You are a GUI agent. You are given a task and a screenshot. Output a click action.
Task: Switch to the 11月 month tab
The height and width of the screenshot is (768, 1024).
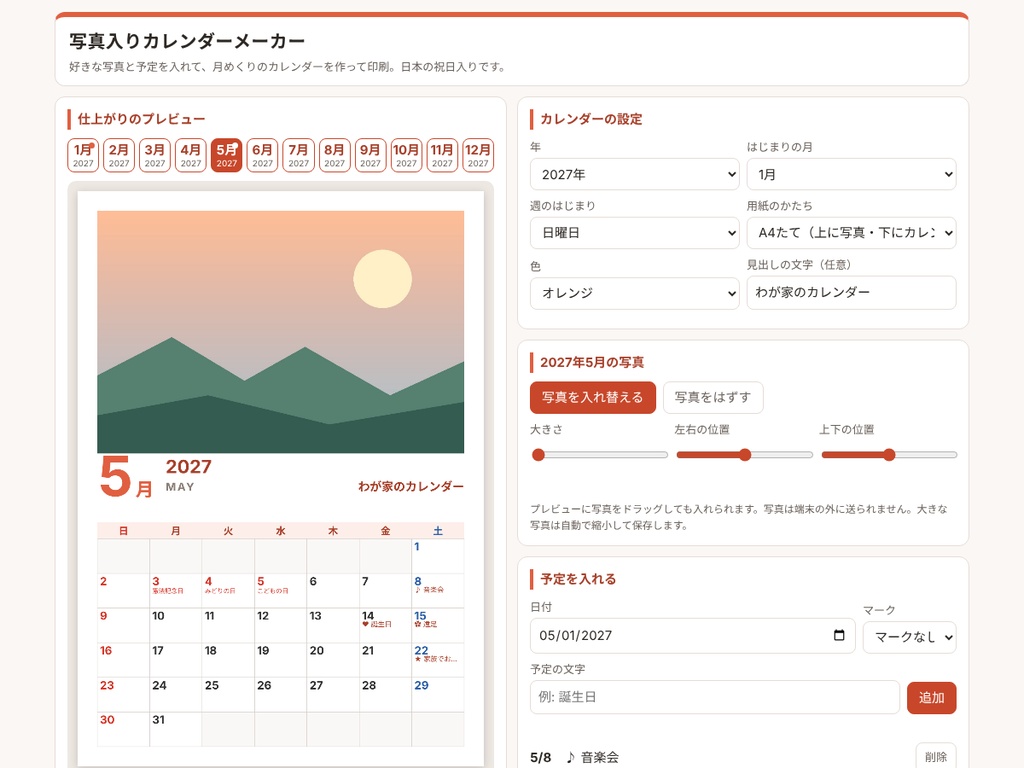[442, 155]
